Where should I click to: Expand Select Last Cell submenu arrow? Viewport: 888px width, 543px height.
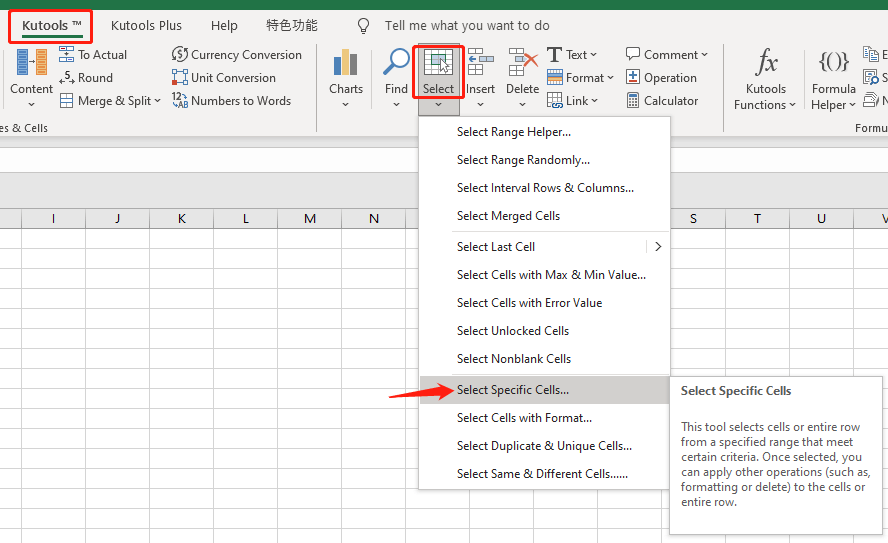658,247
